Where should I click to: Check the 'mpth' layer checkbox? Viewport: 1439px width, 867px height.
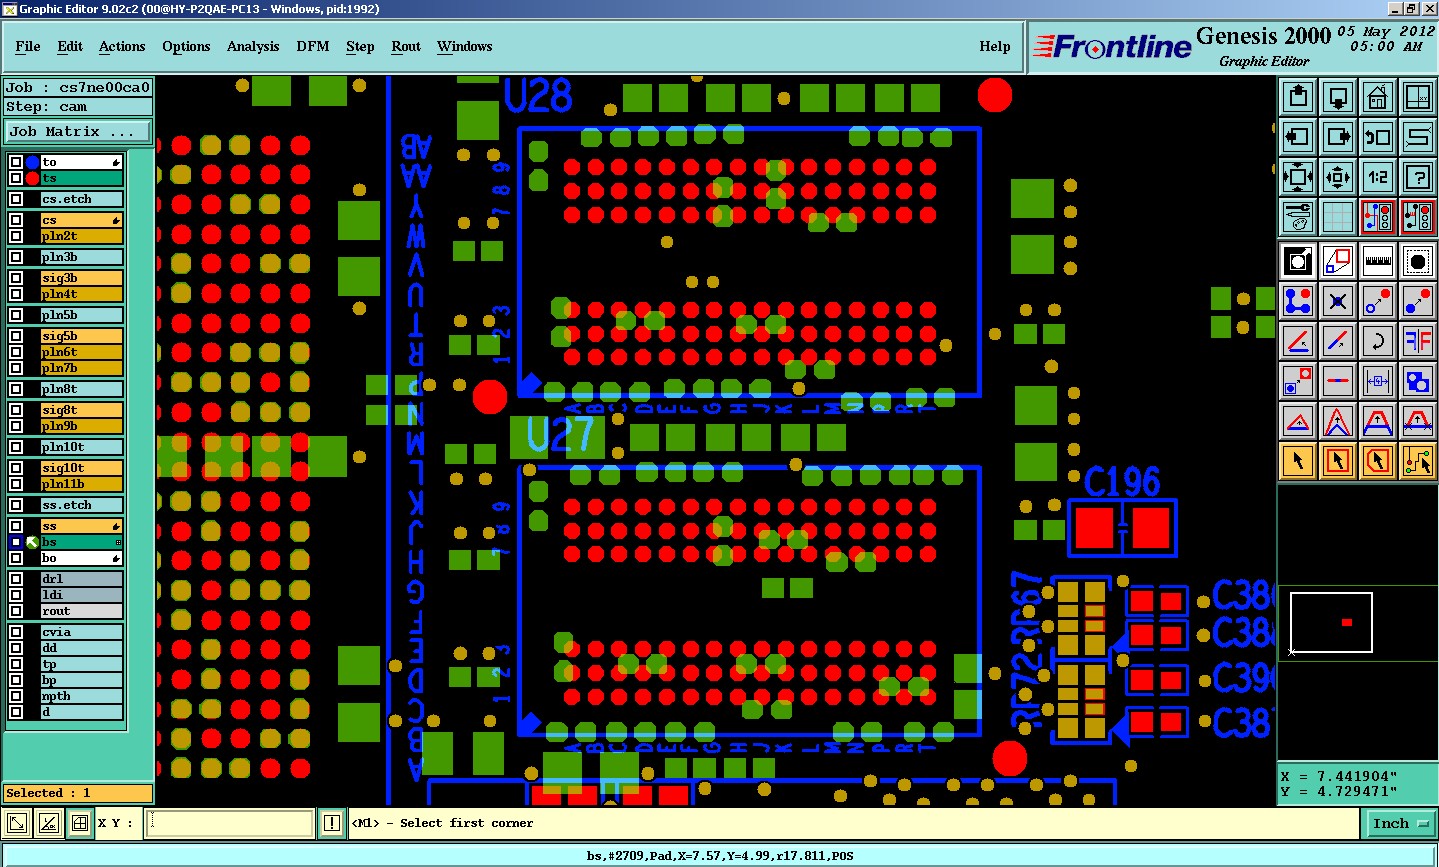tap(16, 696)
